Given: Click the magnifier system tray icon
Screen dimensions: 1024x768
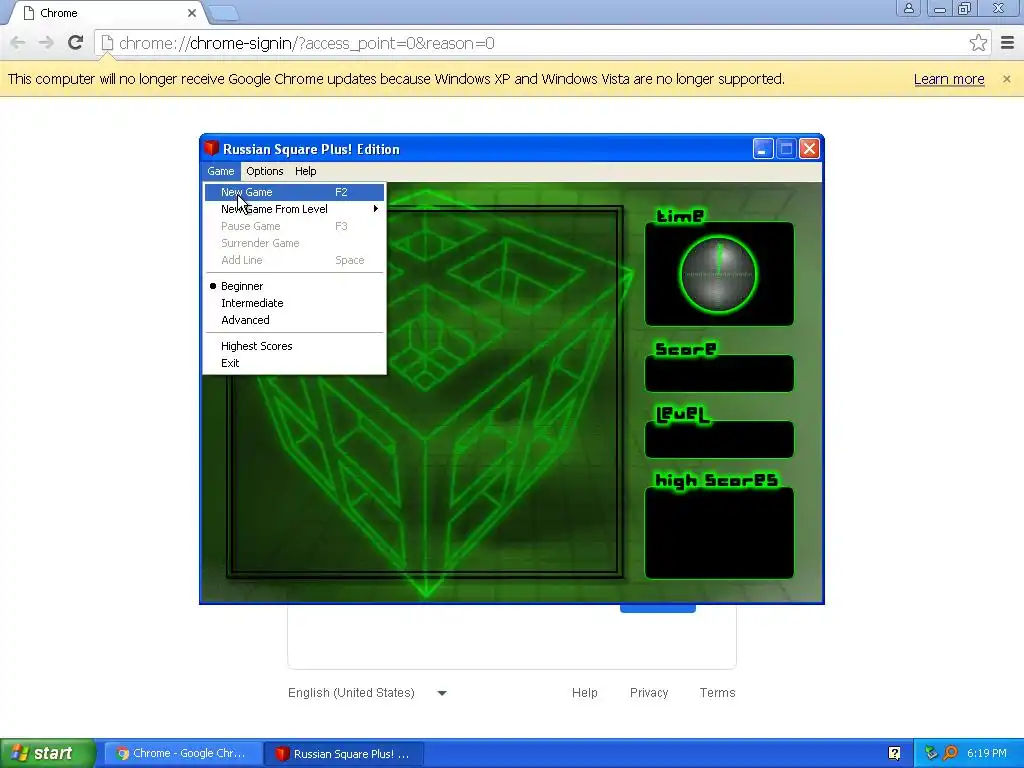Looking at the screenshot, I should pyautogui.click(x=951, y=753).
